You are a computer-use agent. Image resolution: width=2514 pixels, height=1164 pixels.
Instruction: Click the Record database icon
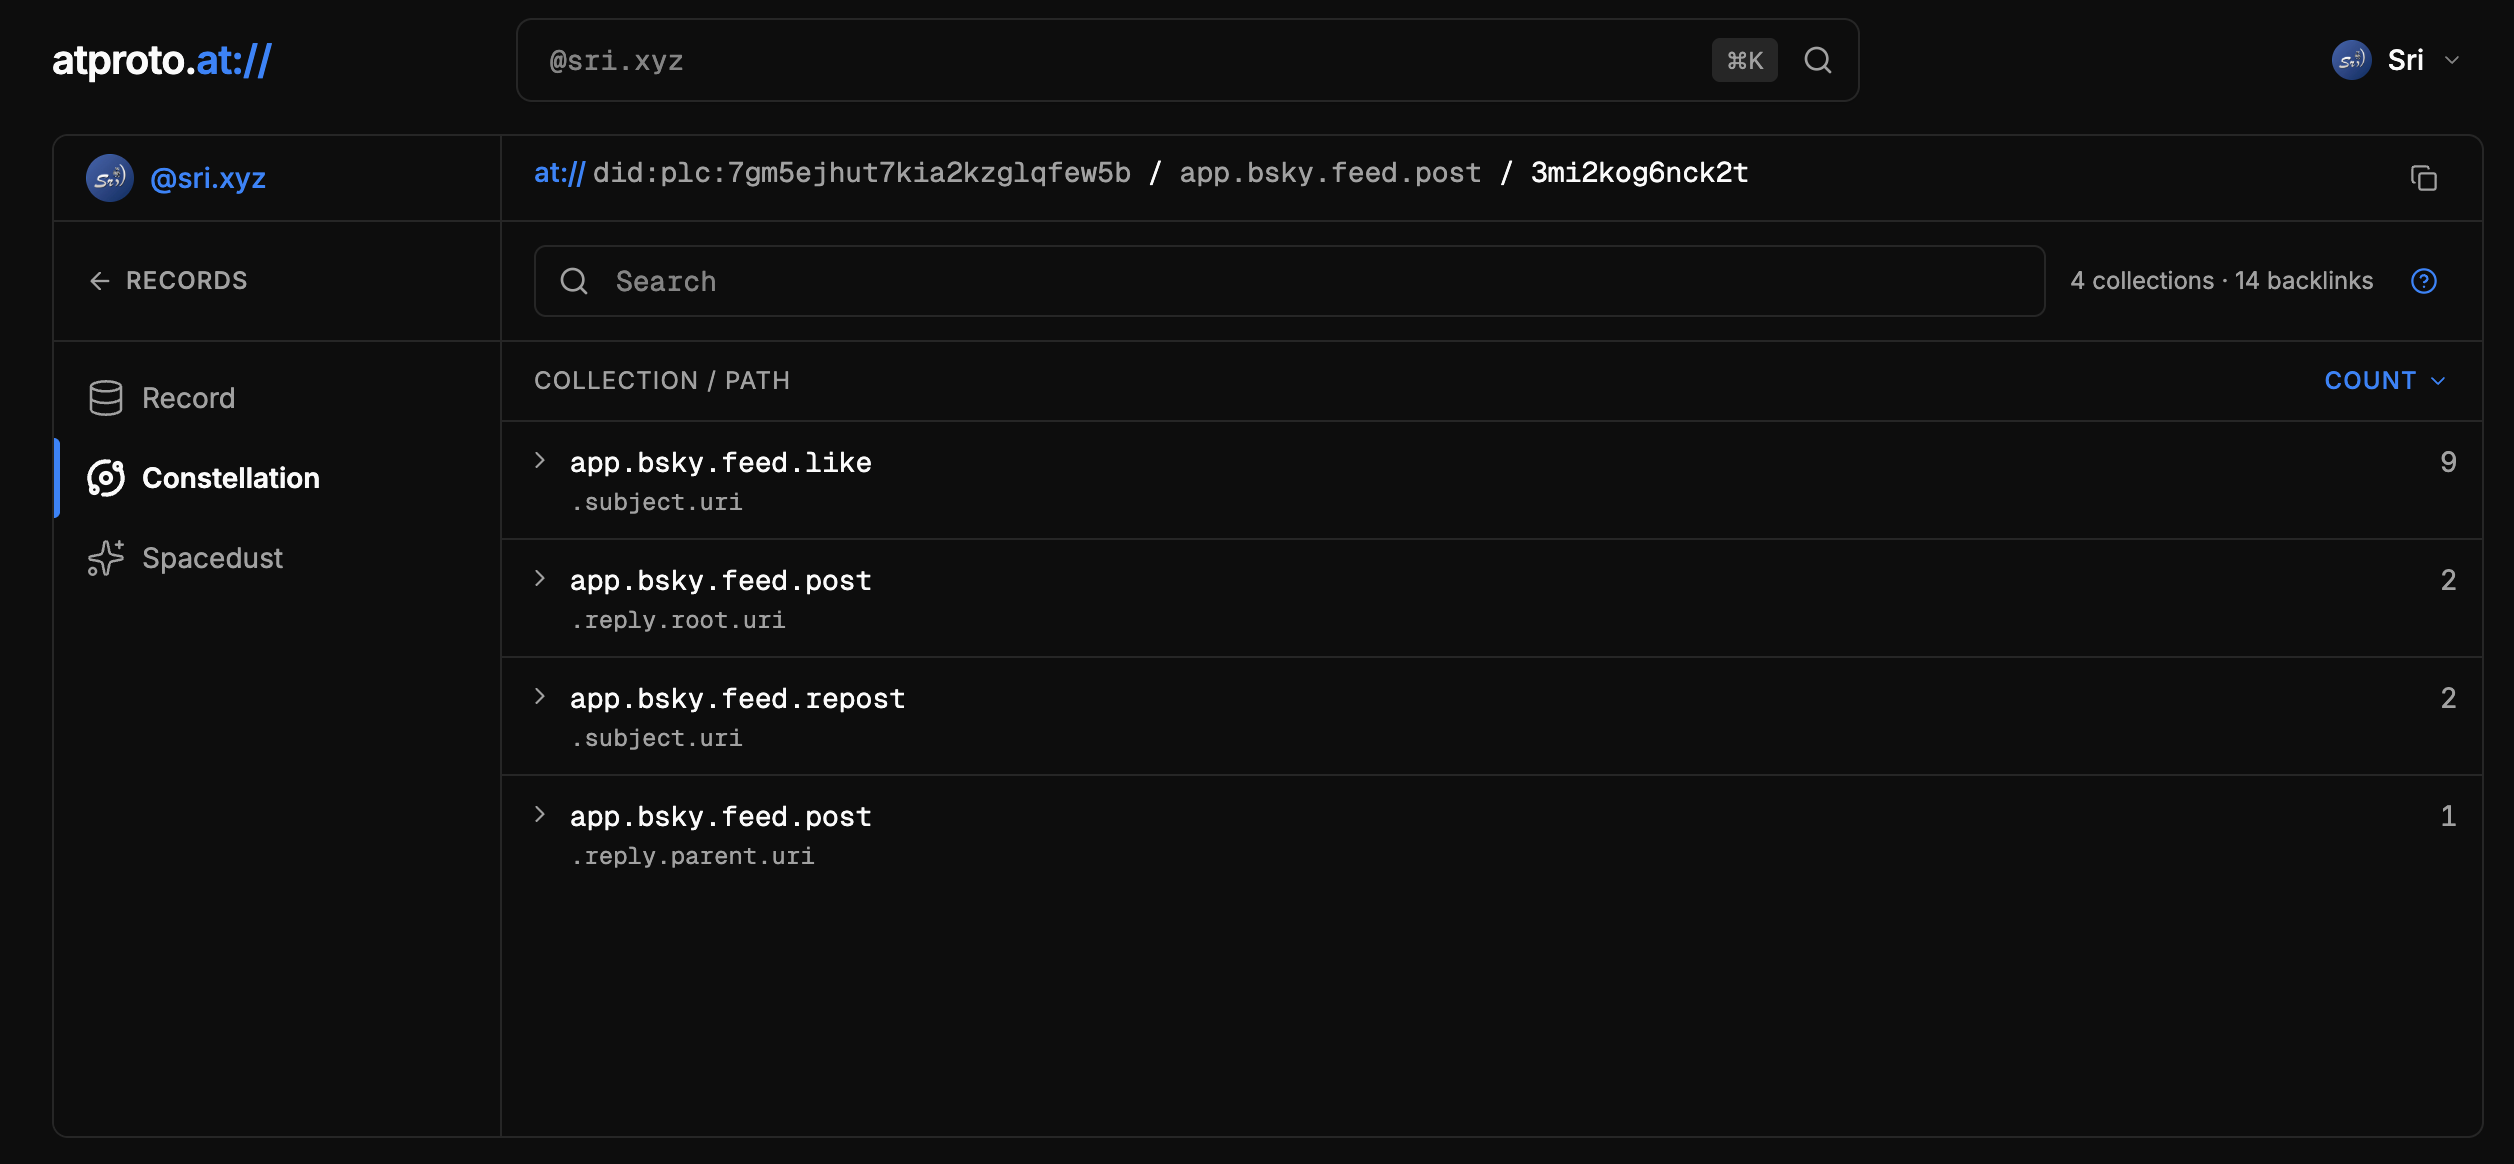tap(106, 398)
